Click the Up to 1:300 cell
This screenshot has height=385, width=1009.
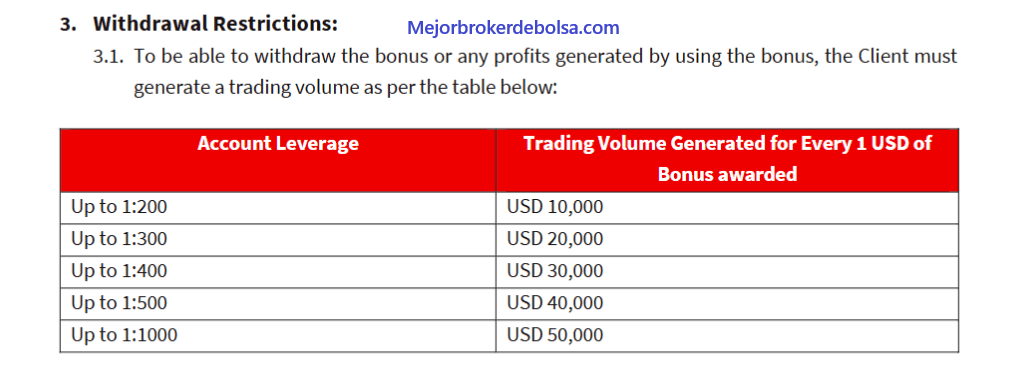(x=278, y=239)
